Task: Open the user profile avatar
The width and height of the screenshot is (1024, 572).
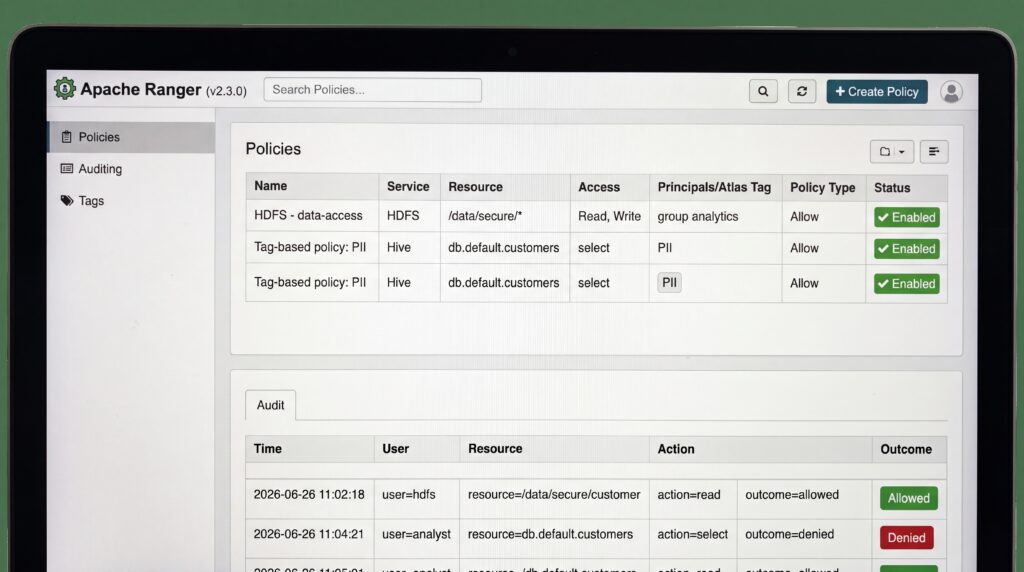Action: [951, 92]
